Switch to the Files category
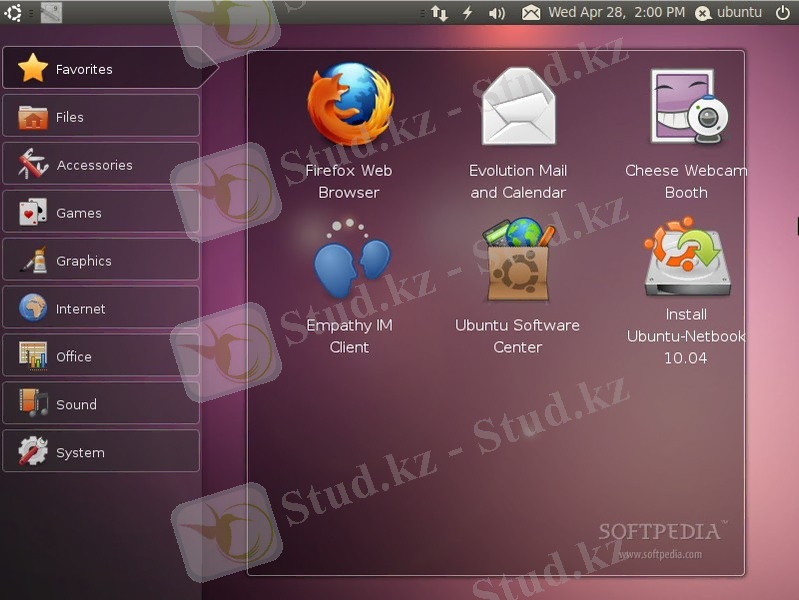Screen dimensions: 799x600 [x=101, y=117]
